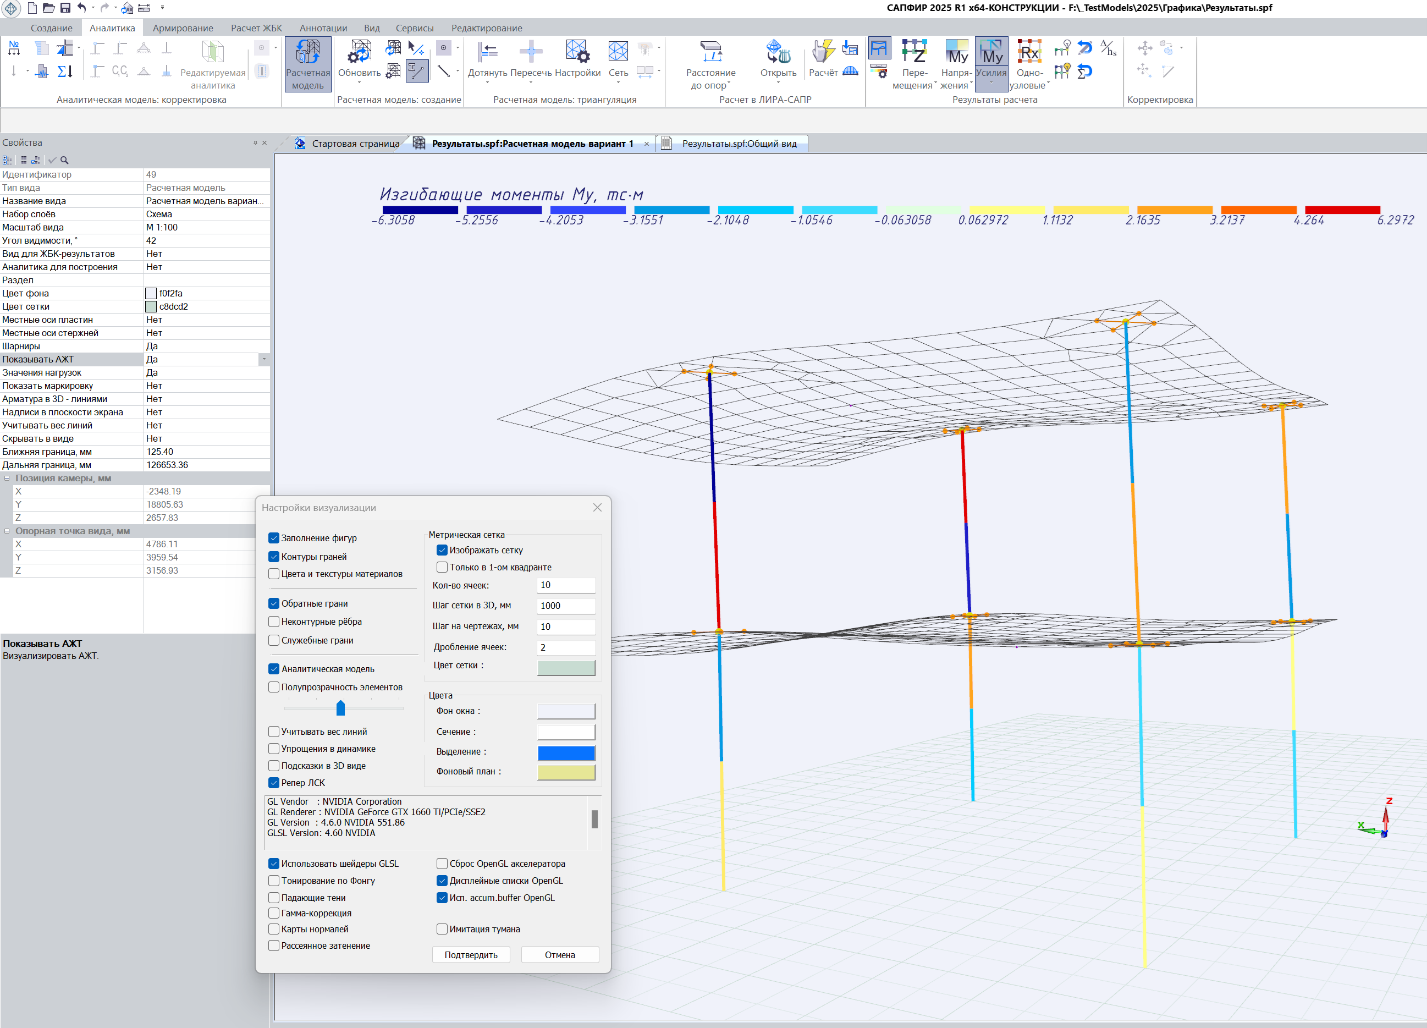
Task: Toggle the Падающие тени checkbox
Action: [274, 898]
